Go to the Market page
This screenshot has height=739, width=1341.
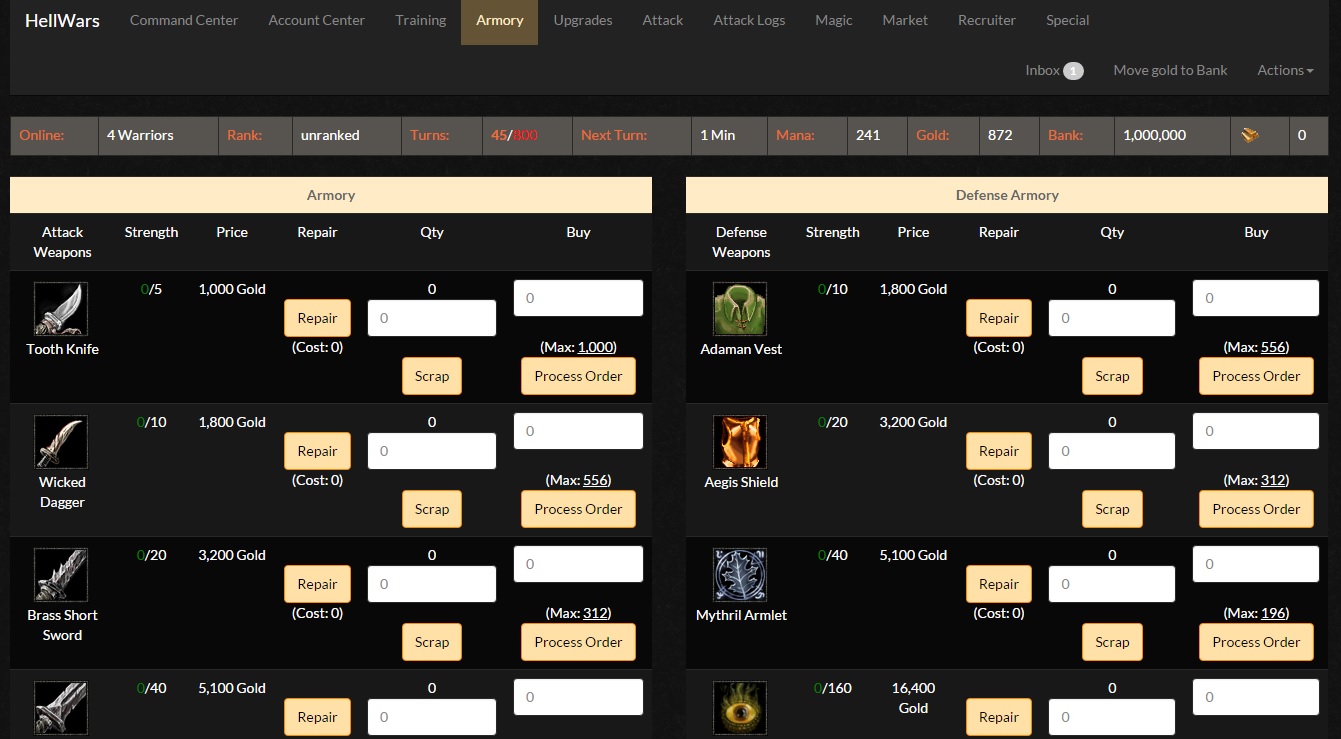(x=905, y=20)
